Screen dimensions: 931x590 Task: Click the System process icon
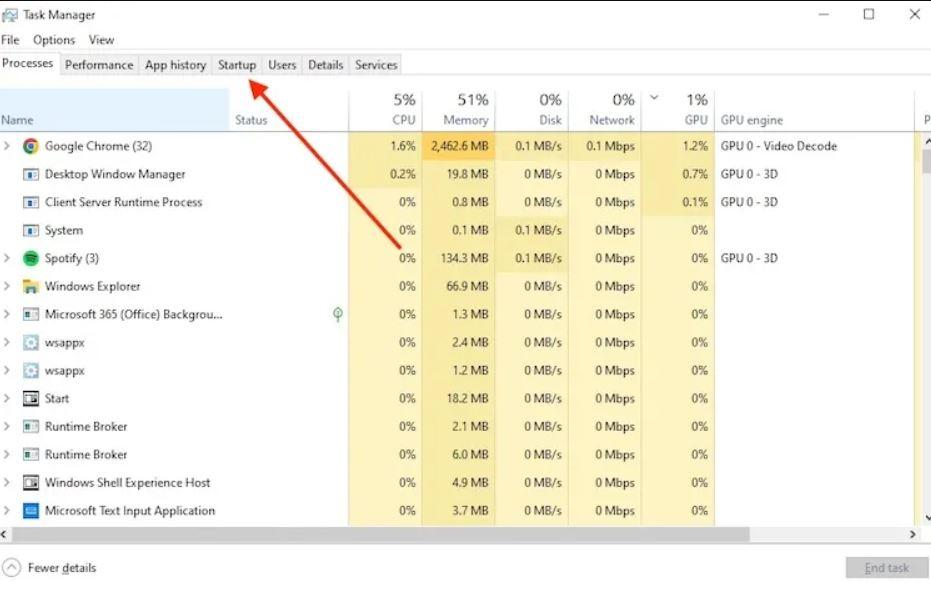[x=31, y=230]
